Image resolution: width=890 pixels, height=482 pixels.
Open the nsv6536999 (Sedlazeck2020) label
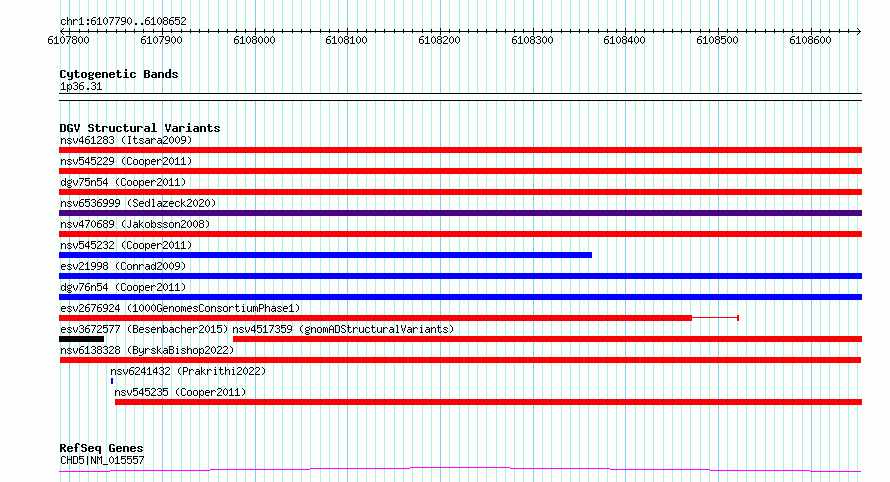(x=138, y=203)
